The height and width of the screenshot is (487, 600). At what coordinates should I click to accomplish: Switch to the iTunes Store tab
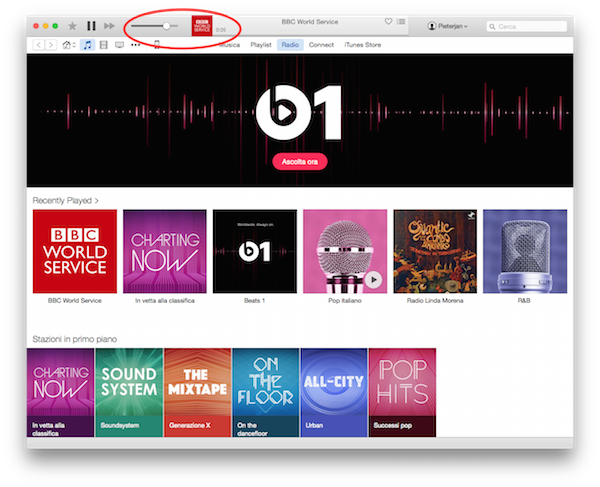363,45
